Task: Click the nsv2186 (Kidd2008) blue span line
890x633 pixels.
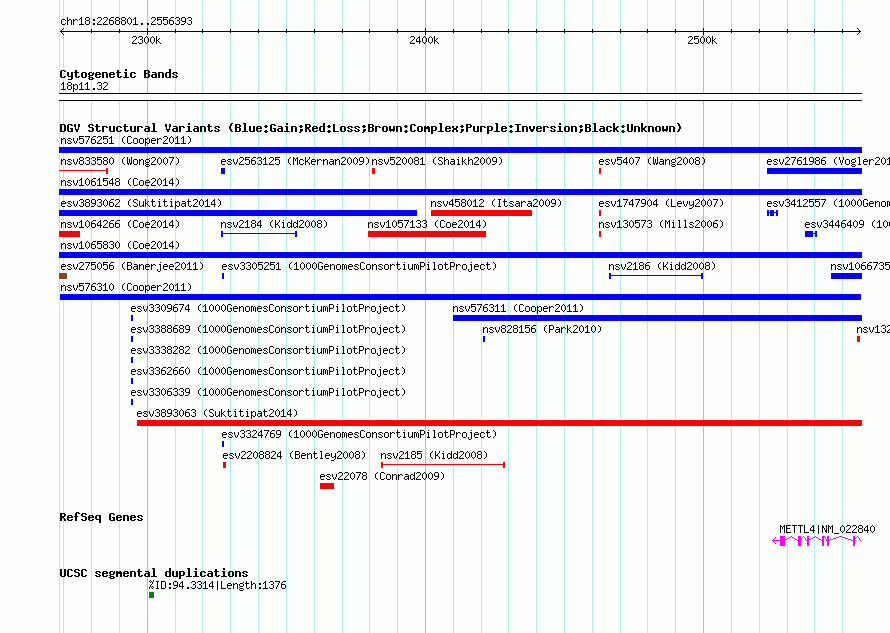Action: coord(656,276)
